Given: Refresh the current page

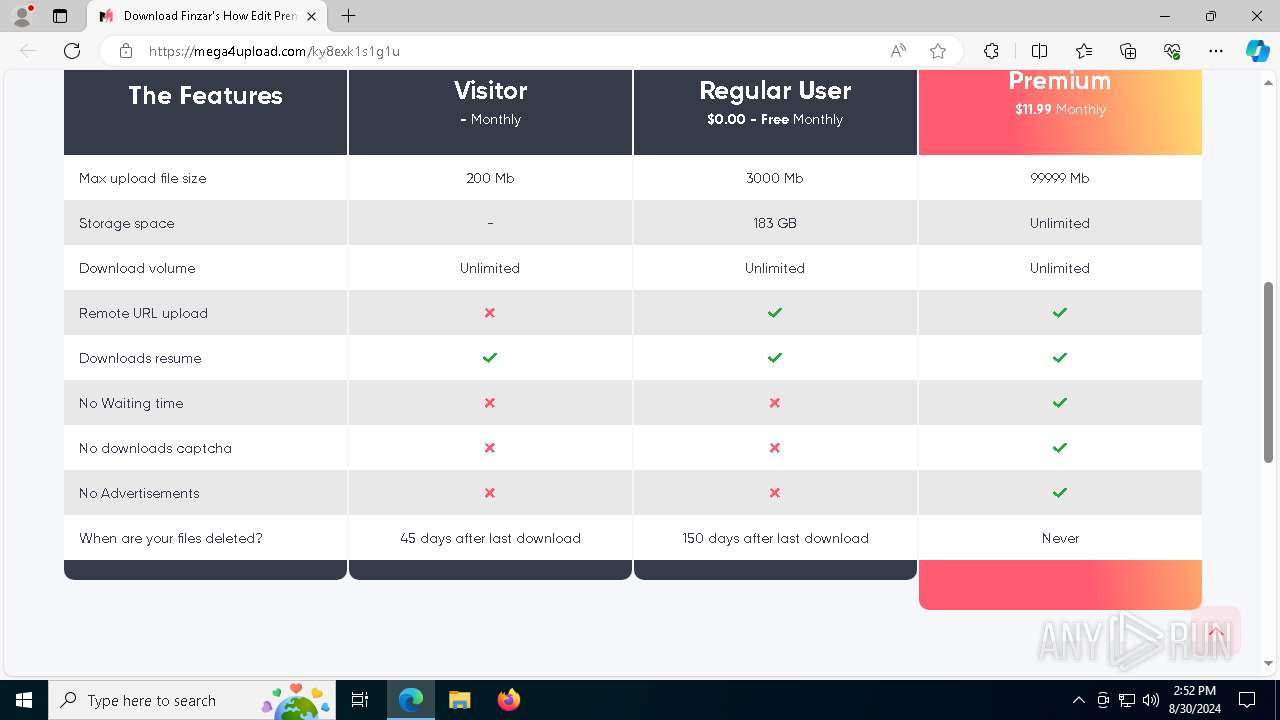Looking at the screenshot, I should pyautogui.click(x=72, y=51).
